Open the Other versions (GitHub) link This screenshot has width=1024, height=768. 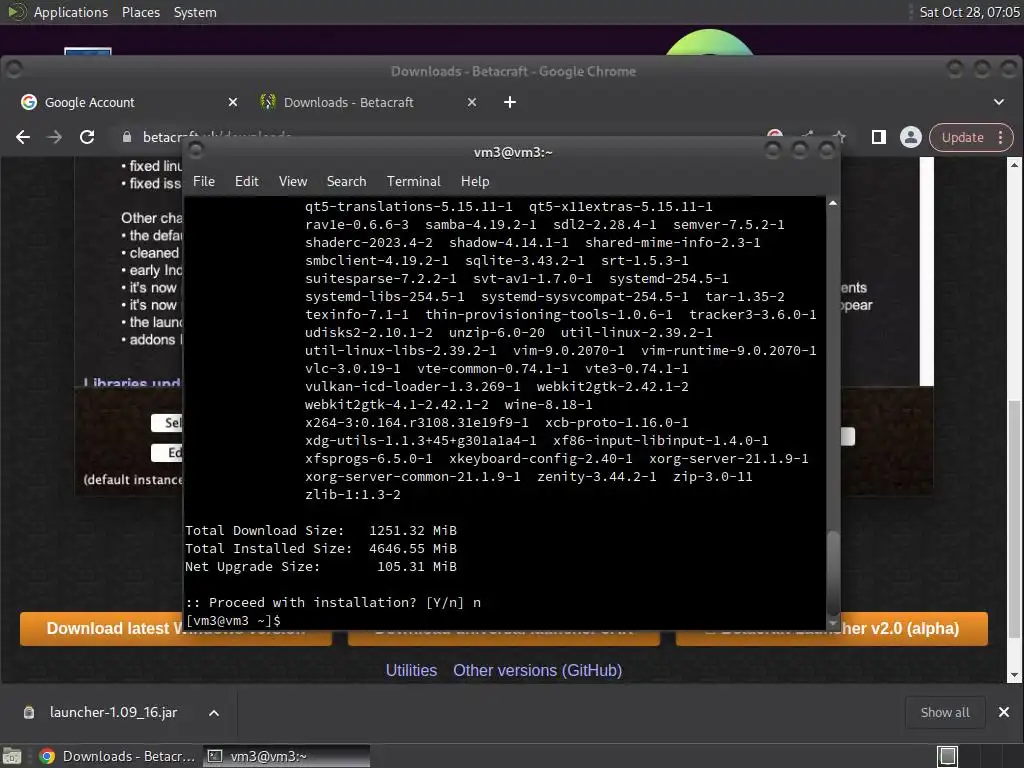pyautogui.click(x=537, y=671)
